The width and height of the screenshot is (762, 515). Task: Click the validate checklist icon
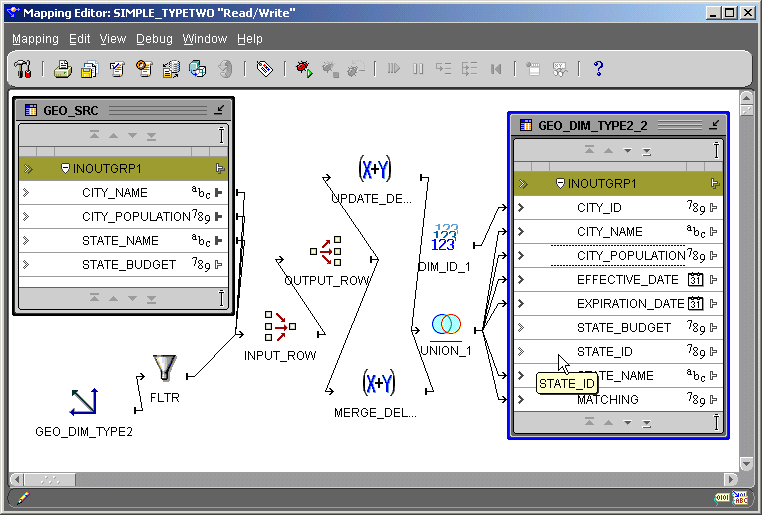click(117, 69)
